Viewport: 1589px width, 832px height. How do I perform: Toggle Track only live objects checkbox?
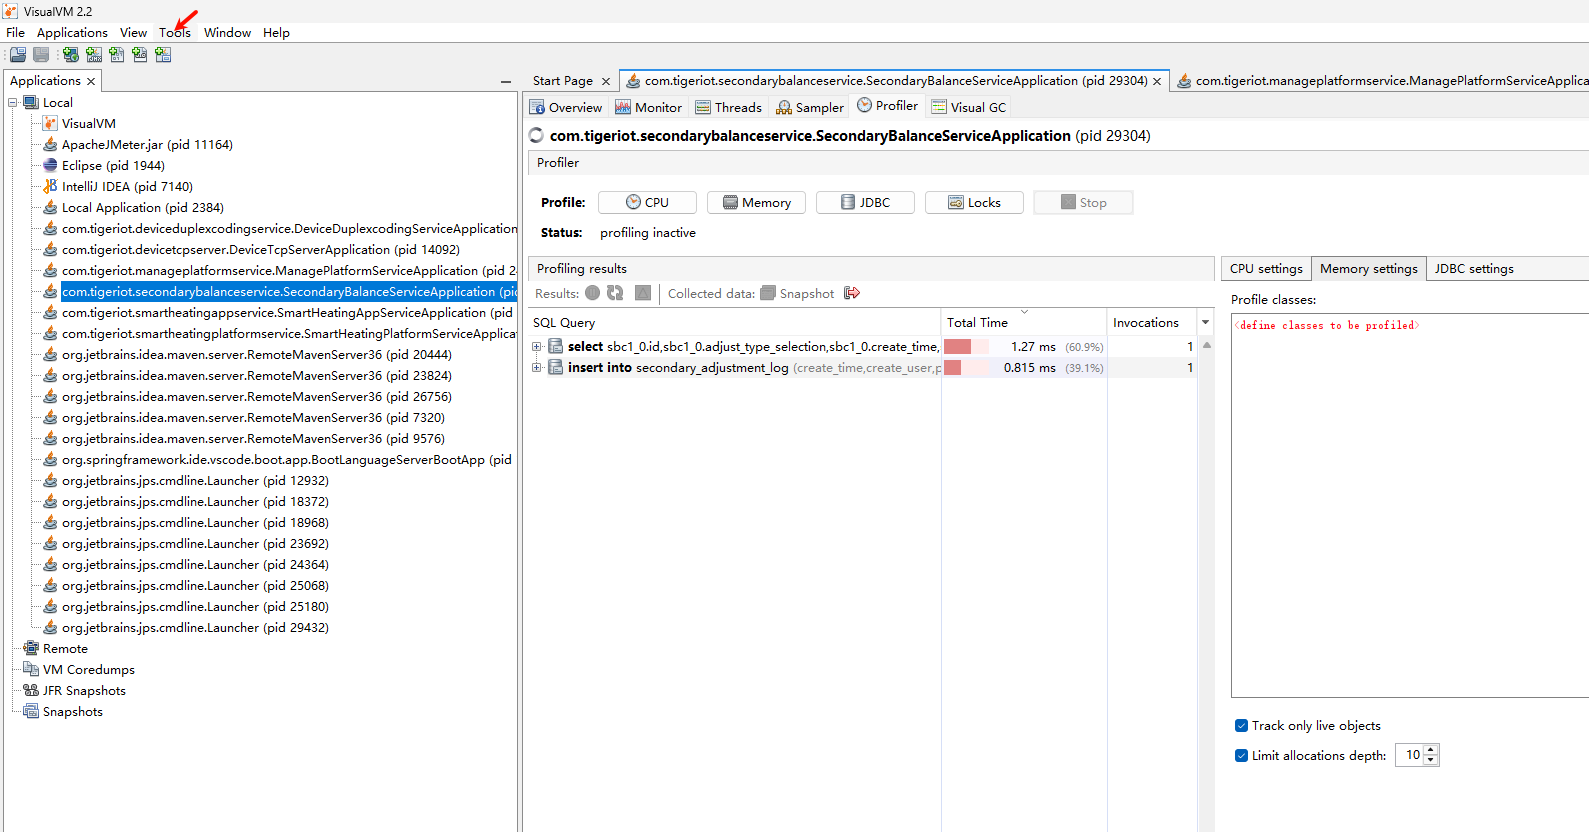pyautogui.click(x=1241, y=726)
